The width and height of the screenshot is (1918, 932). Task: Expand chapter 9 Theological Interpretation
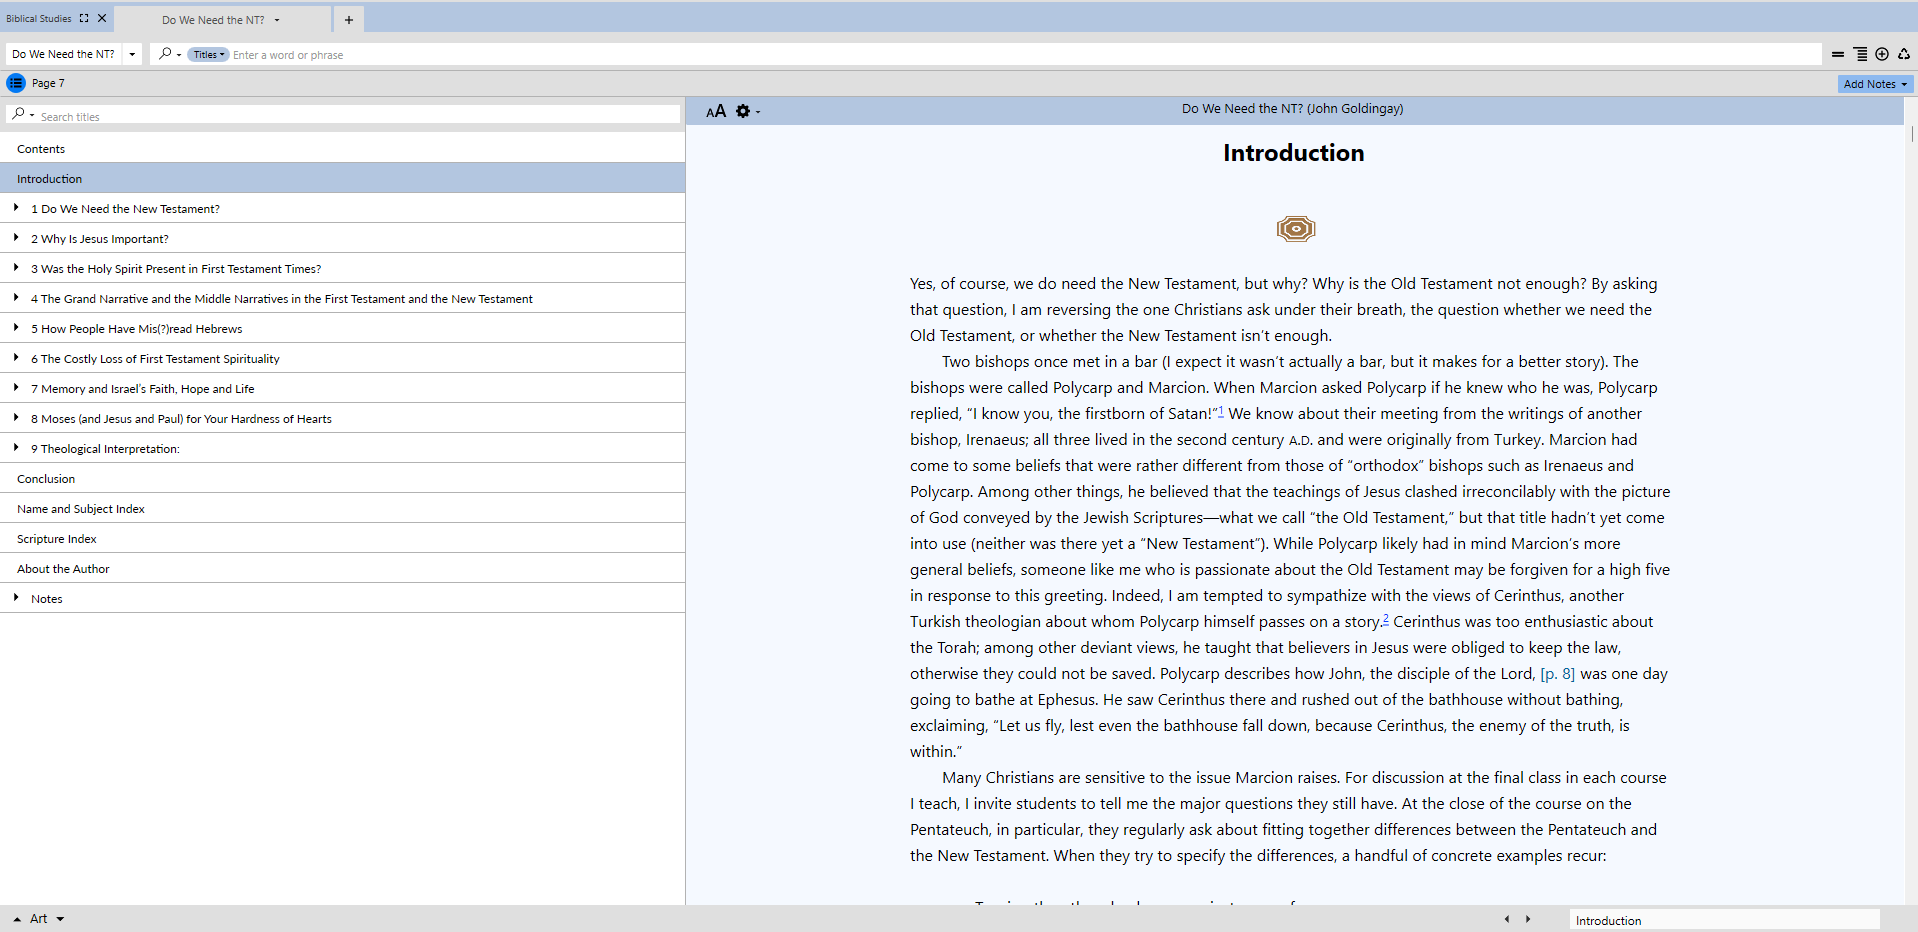(x=16, y=448)
